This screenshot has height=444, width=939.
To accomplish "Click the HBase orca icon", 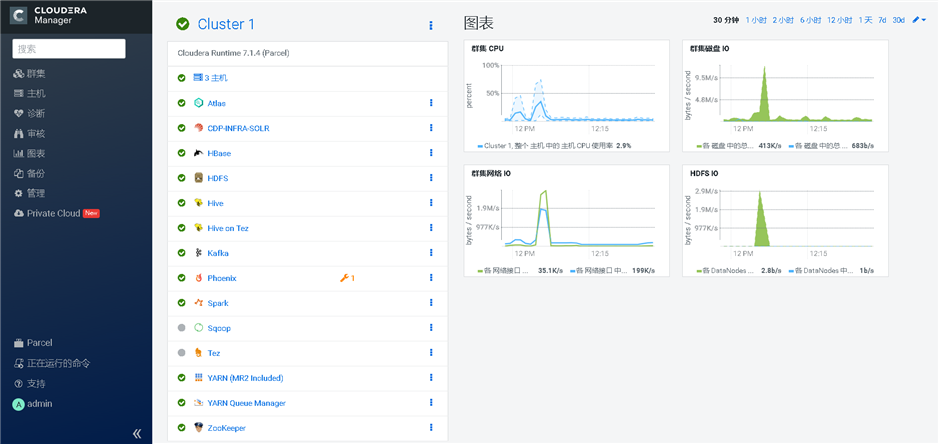I will point(199,153).
